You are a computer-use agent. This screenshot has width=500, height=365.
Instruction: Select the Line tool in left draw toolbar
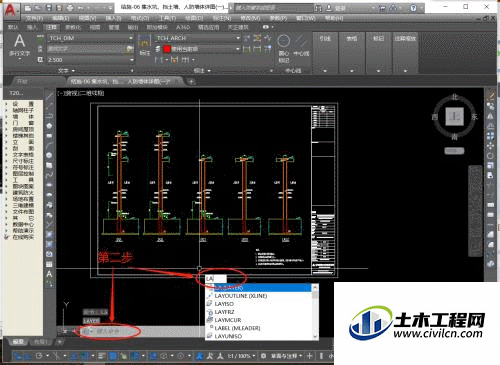pos(49,97)
